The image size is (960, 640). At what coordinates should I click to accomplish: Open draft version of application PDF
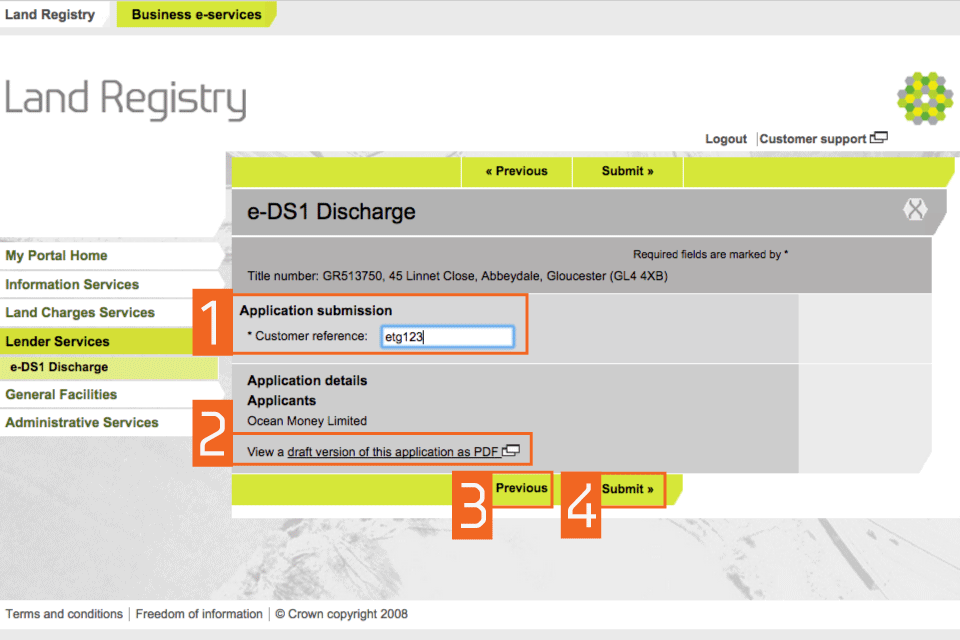(393, 452)
